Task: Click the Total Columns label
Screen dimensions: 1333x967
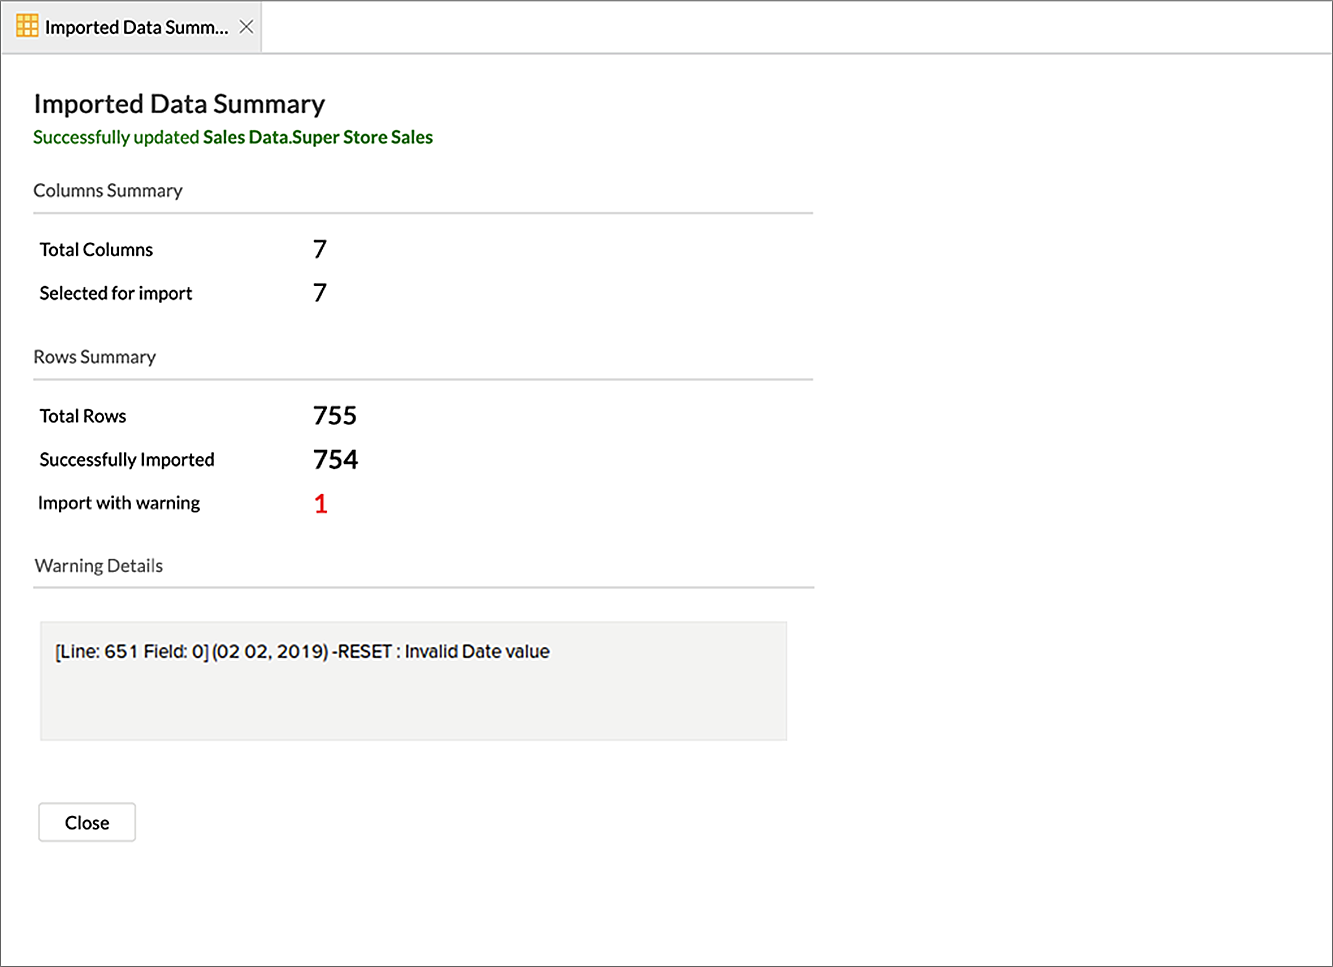Action: coord(96,250)
